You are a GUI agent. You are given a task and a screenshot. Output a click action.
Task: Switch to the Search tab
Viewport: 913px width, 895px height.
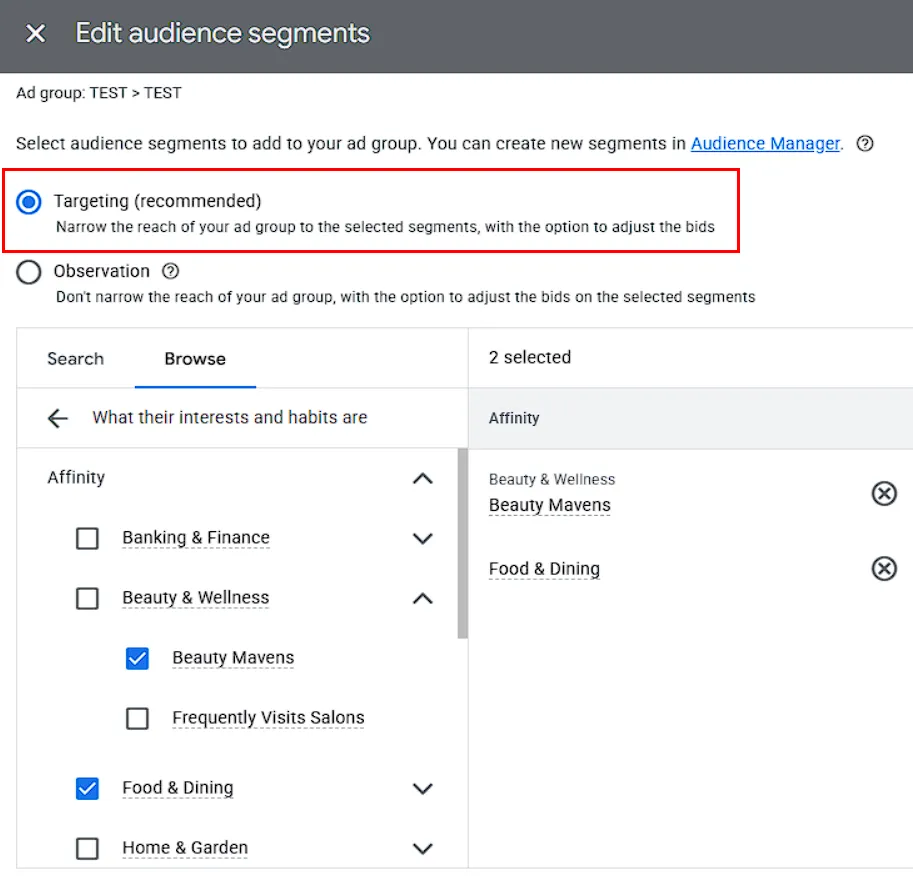(x=76, y=359)
